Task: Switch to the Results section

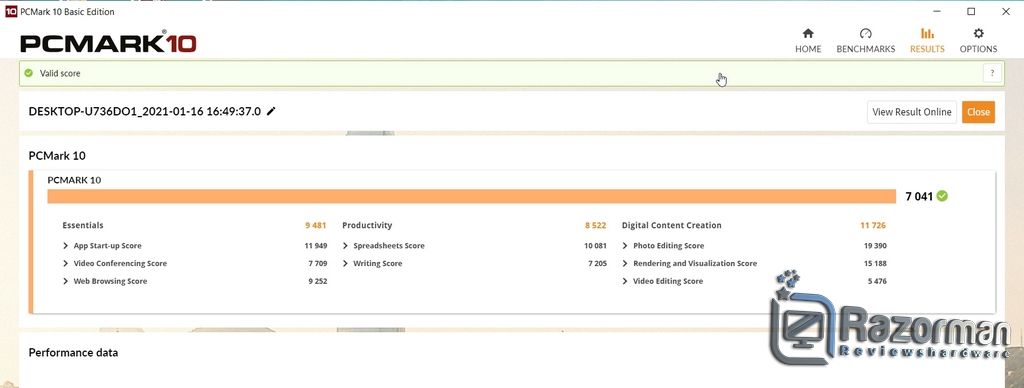Action: pyautogui.click(x=927, y=40)
